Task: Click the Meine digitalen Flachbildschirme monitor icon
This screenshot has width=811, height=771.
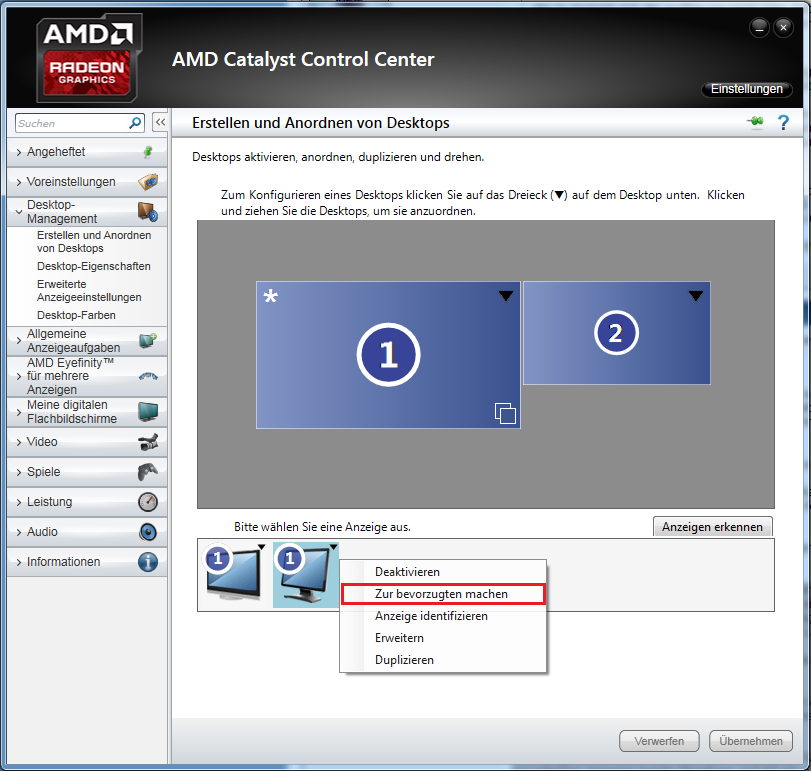Action: click(148, 412)
